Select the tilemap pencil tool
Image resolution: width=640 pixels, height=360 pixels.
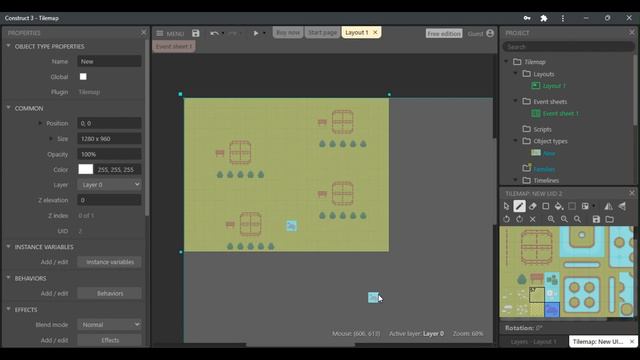click(519, 206)
